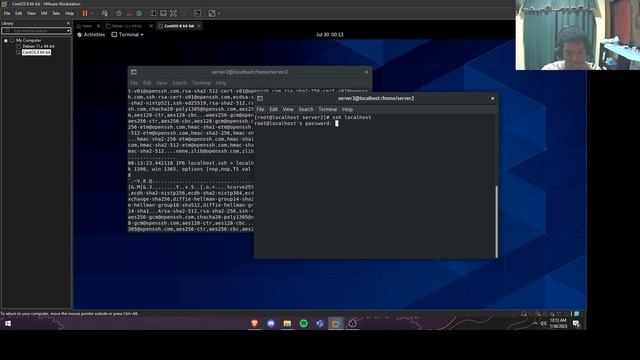
Task: Open View menu in back terminal
Action: pos(162,83)
